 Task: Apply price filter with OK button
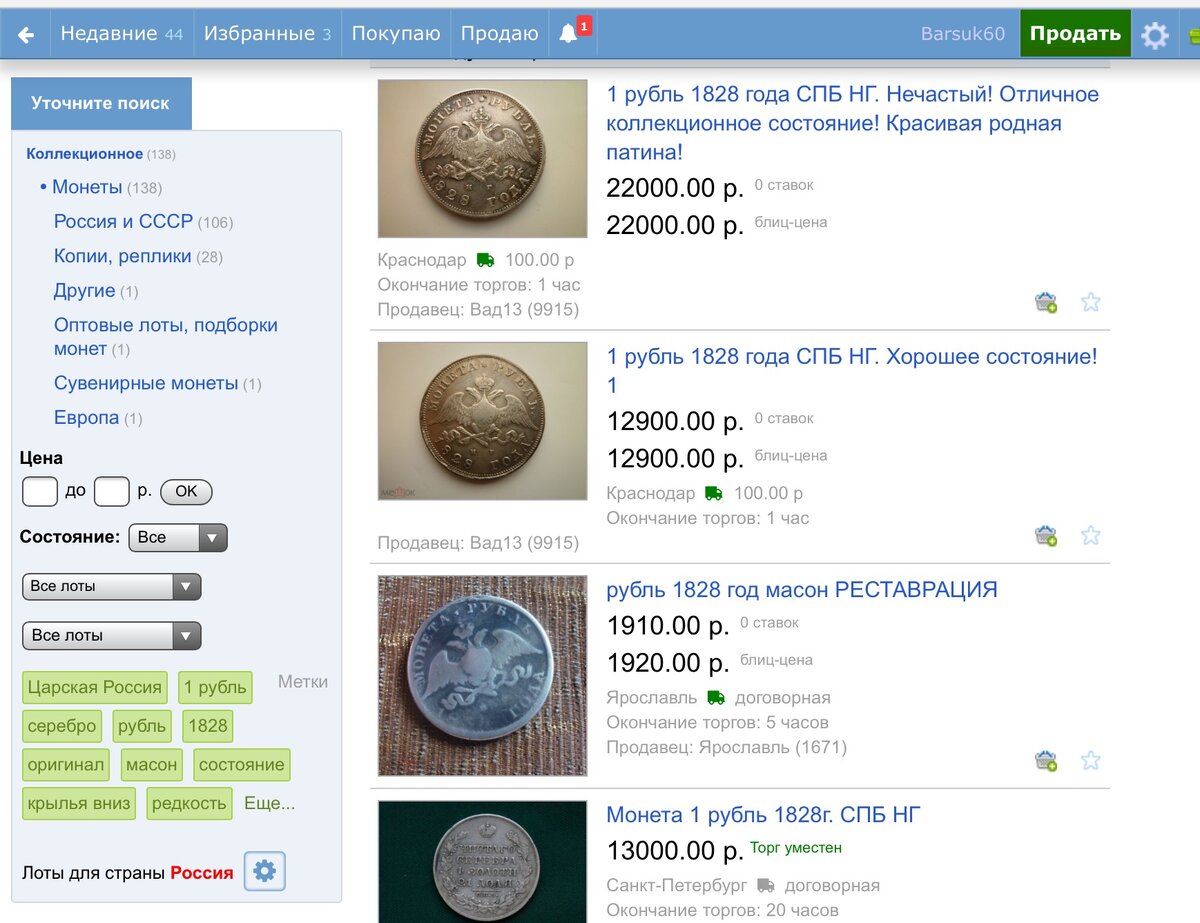[x=186, y=491]
